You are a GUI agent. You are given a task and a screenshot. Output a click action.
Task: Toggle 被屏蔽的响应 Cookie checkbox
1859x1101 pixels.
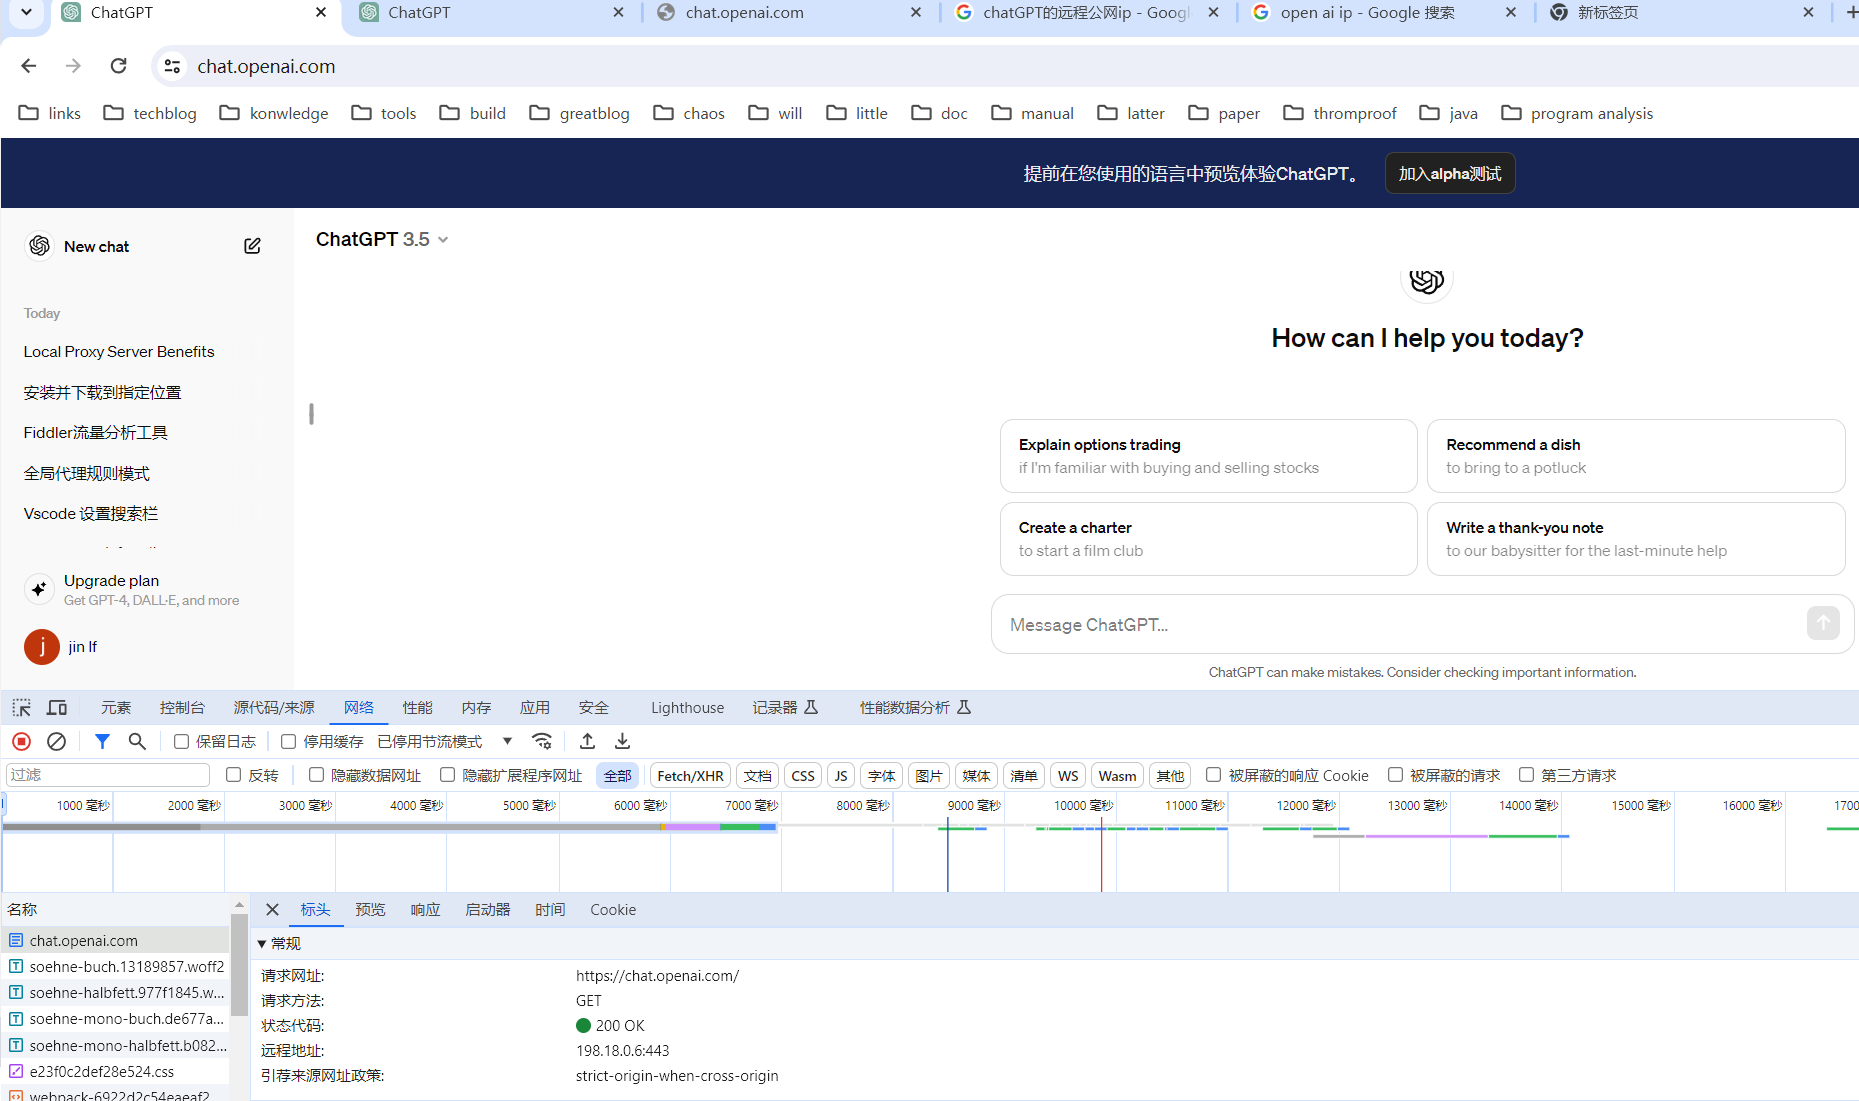[1213, 775]
